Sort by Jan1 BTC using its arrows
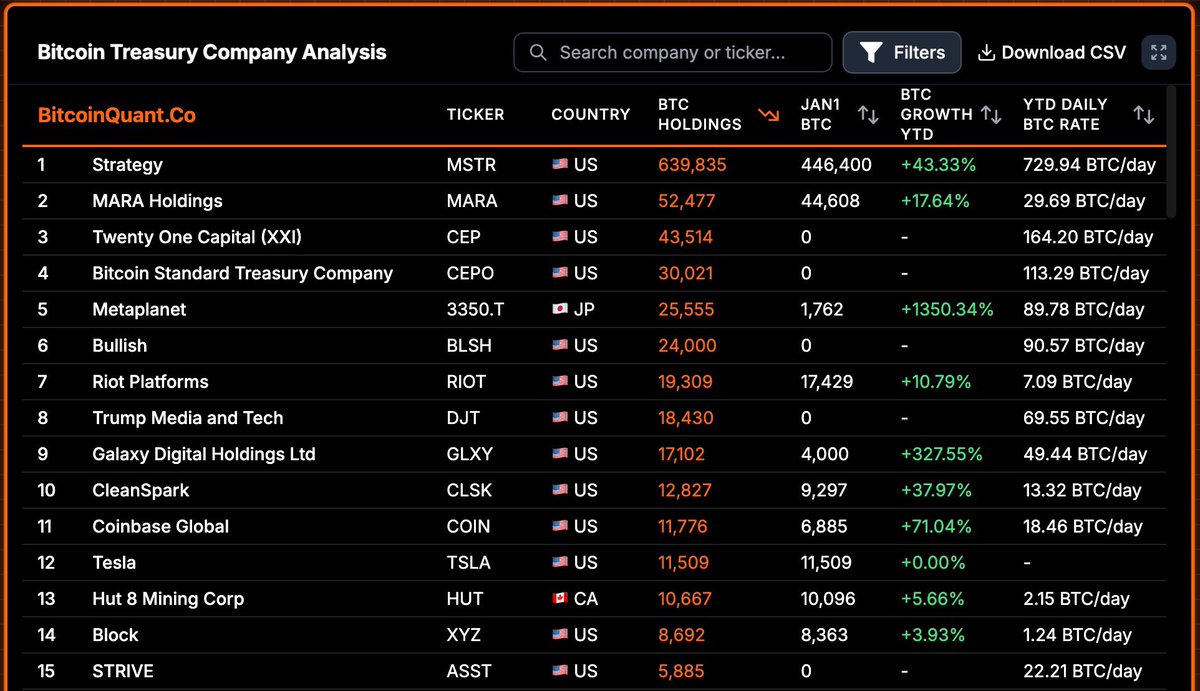1200x691 pixels. pos(868,114)
